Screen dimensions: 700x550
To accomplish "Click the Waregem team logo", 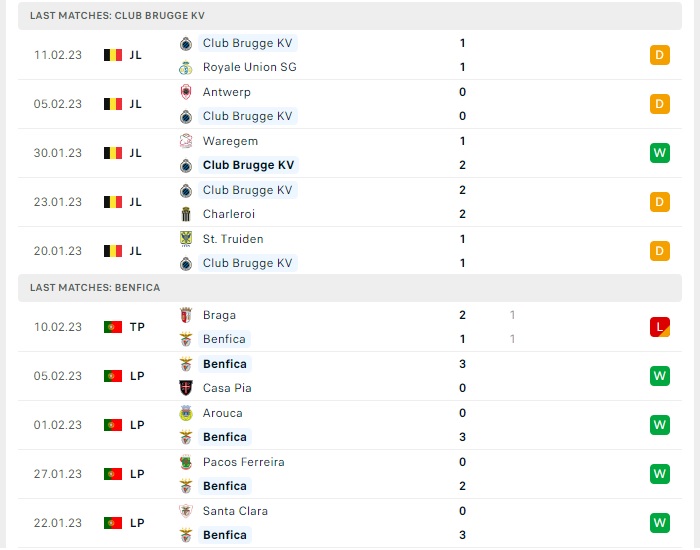I will 186,141.
